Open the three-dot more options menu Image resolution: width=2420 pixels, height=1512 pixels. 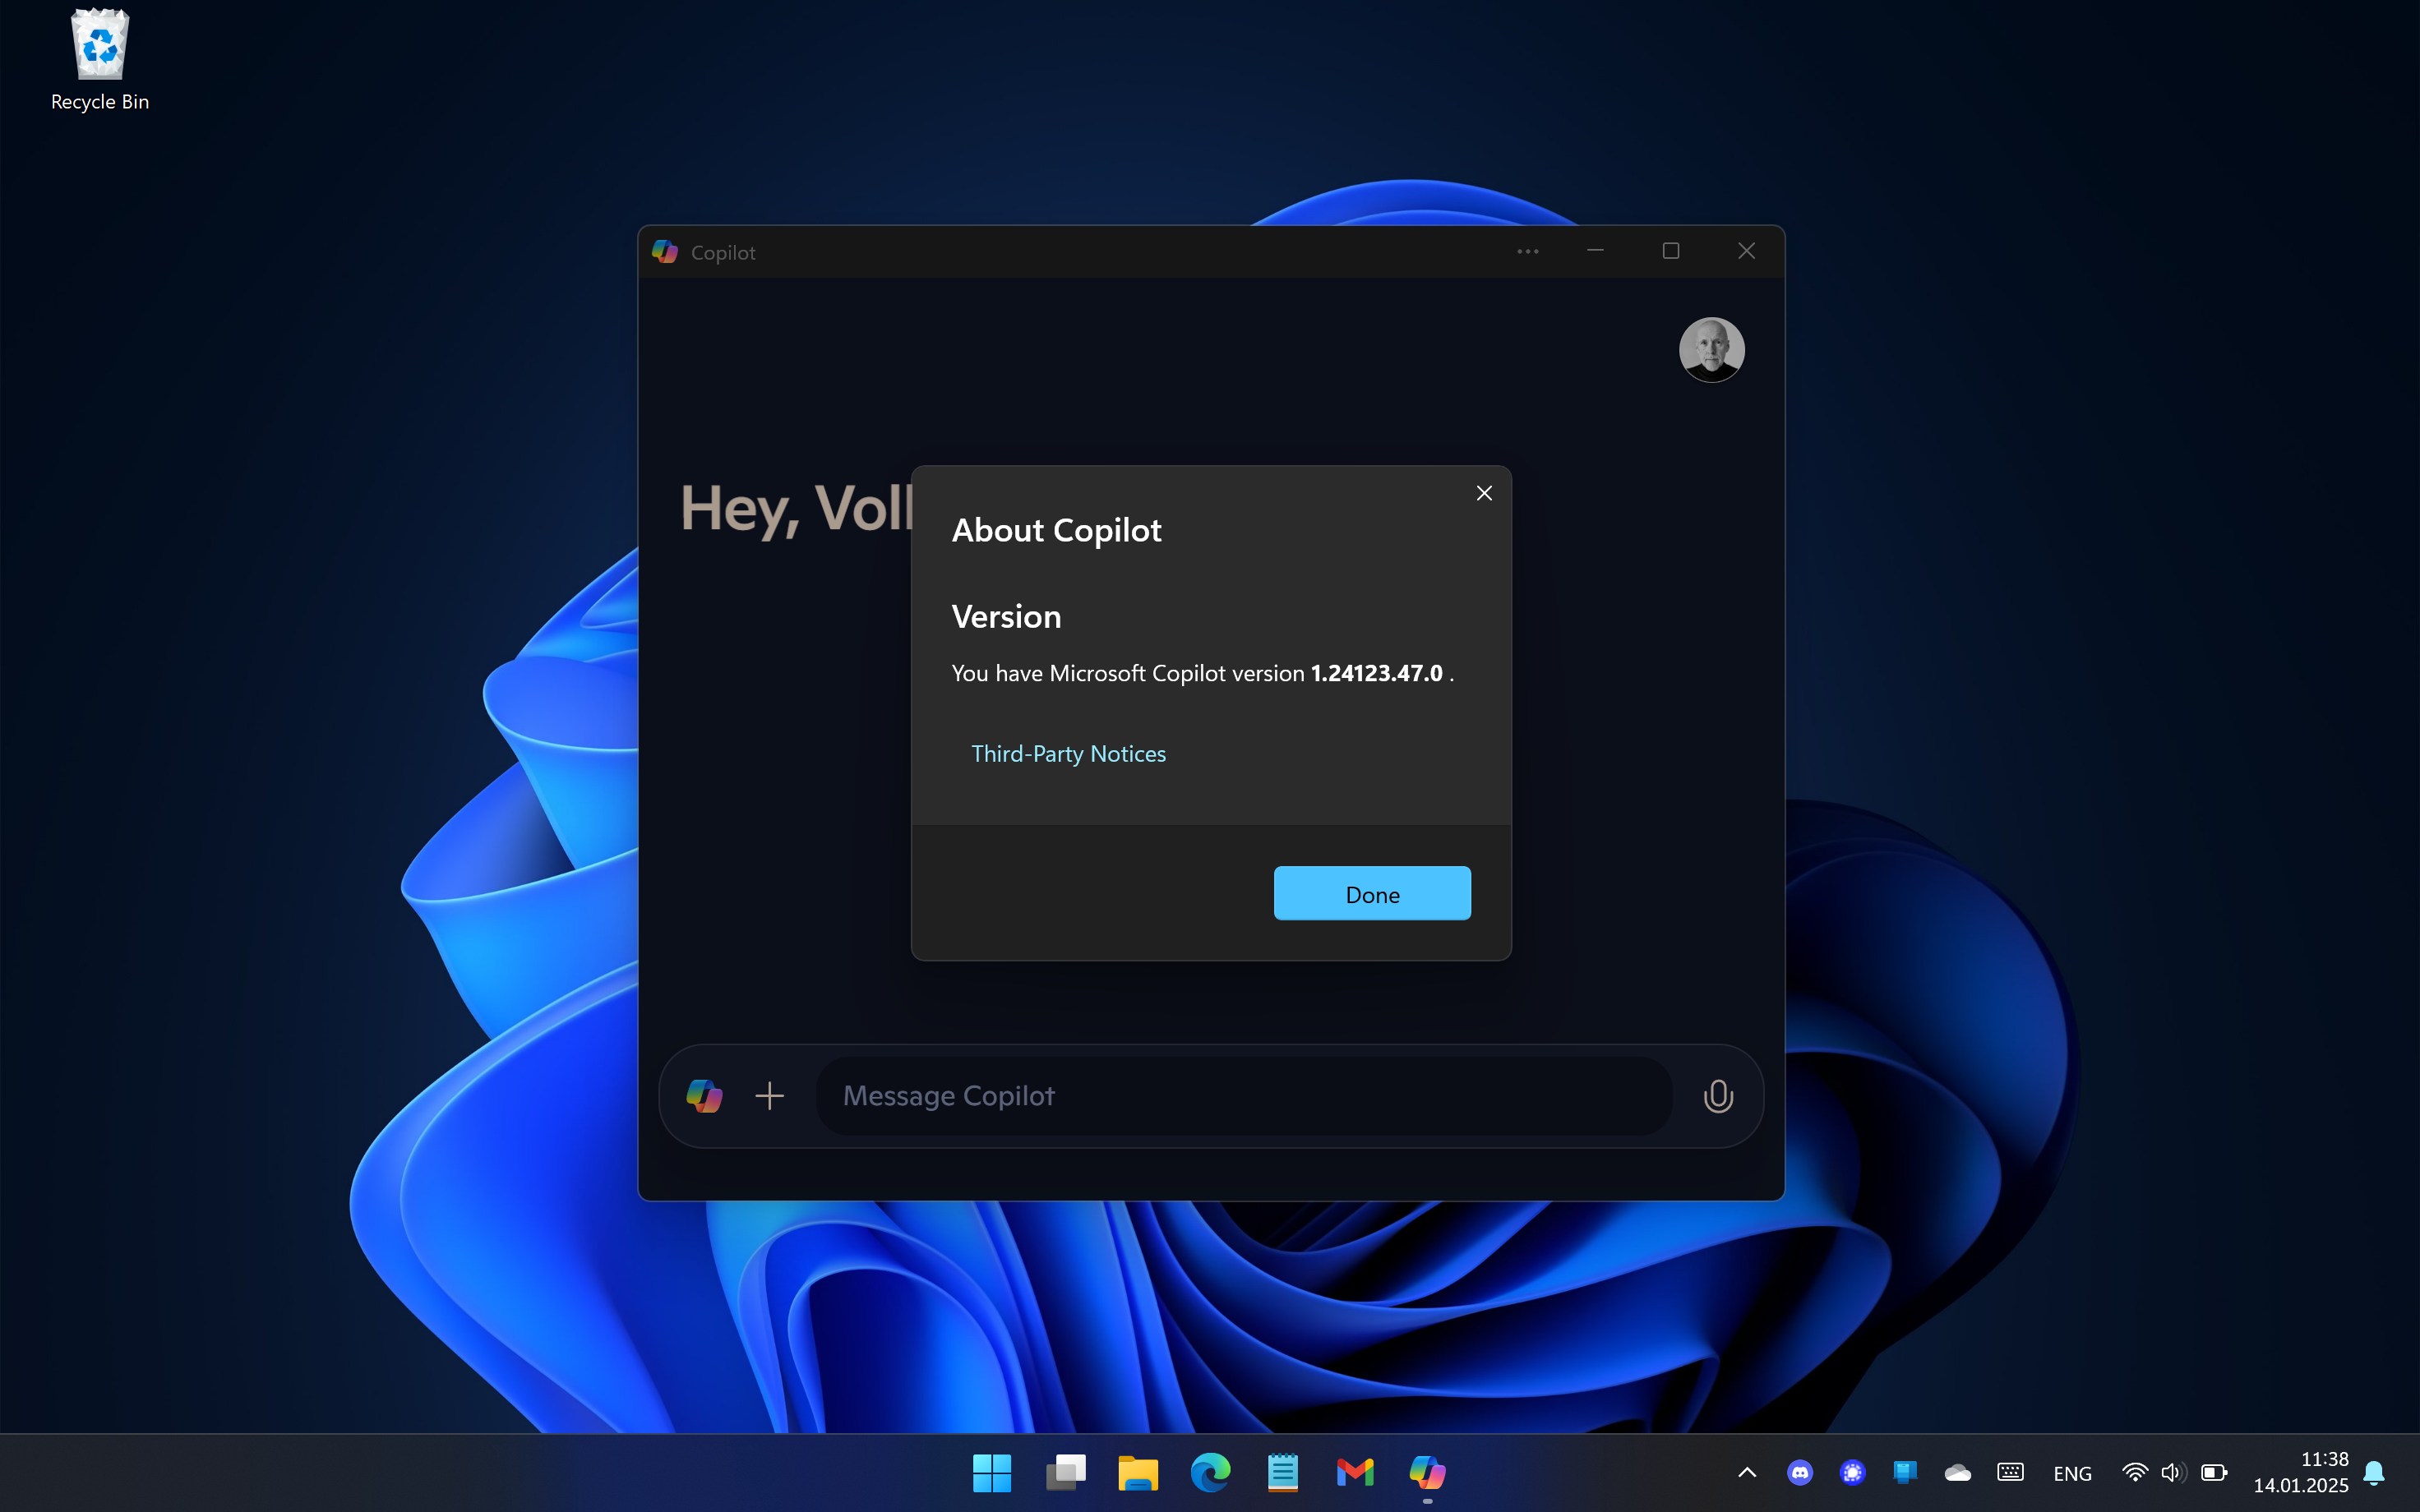coord(1527,252)
